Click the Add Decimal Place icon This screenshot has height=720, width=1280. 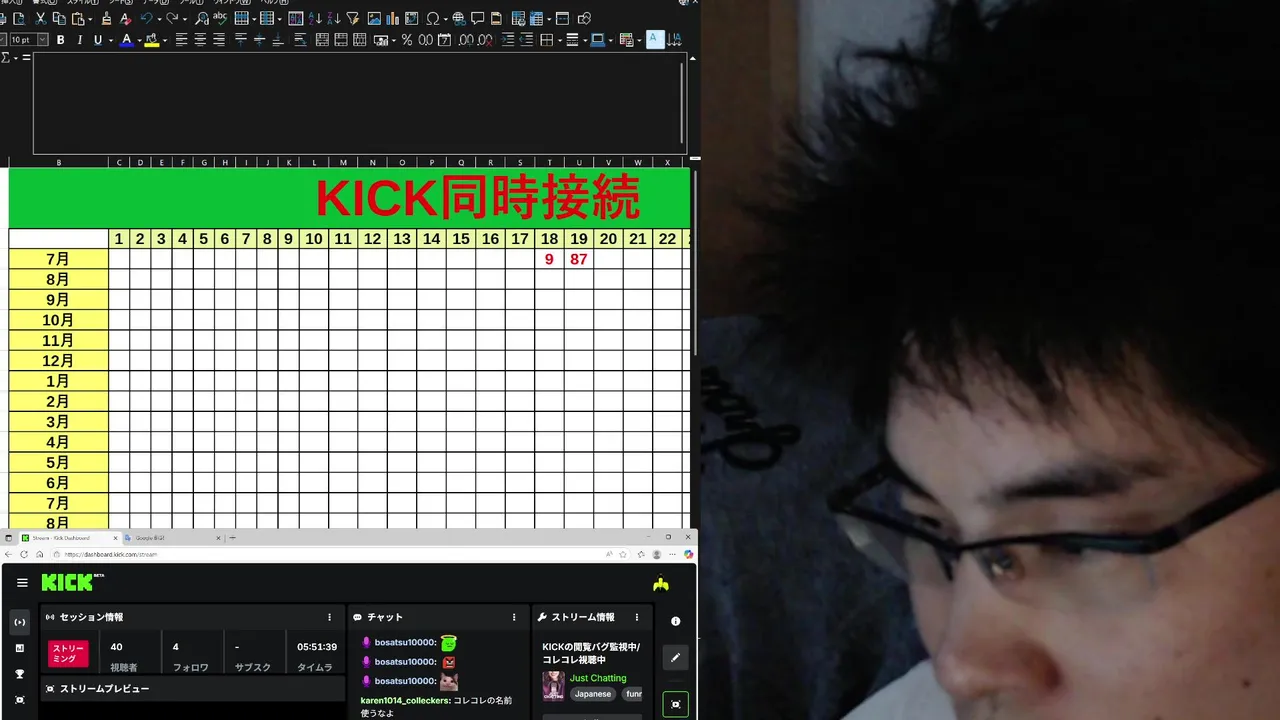pos(465,40)
